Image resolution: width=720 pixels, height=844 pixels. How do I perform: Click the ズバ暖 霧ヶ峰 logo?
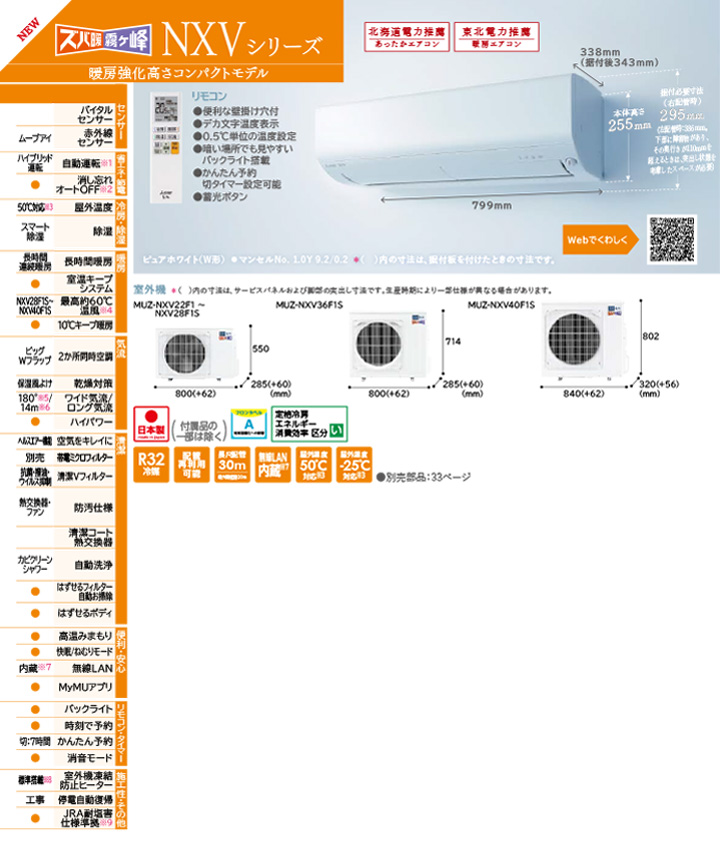click(x=103, y=40)
